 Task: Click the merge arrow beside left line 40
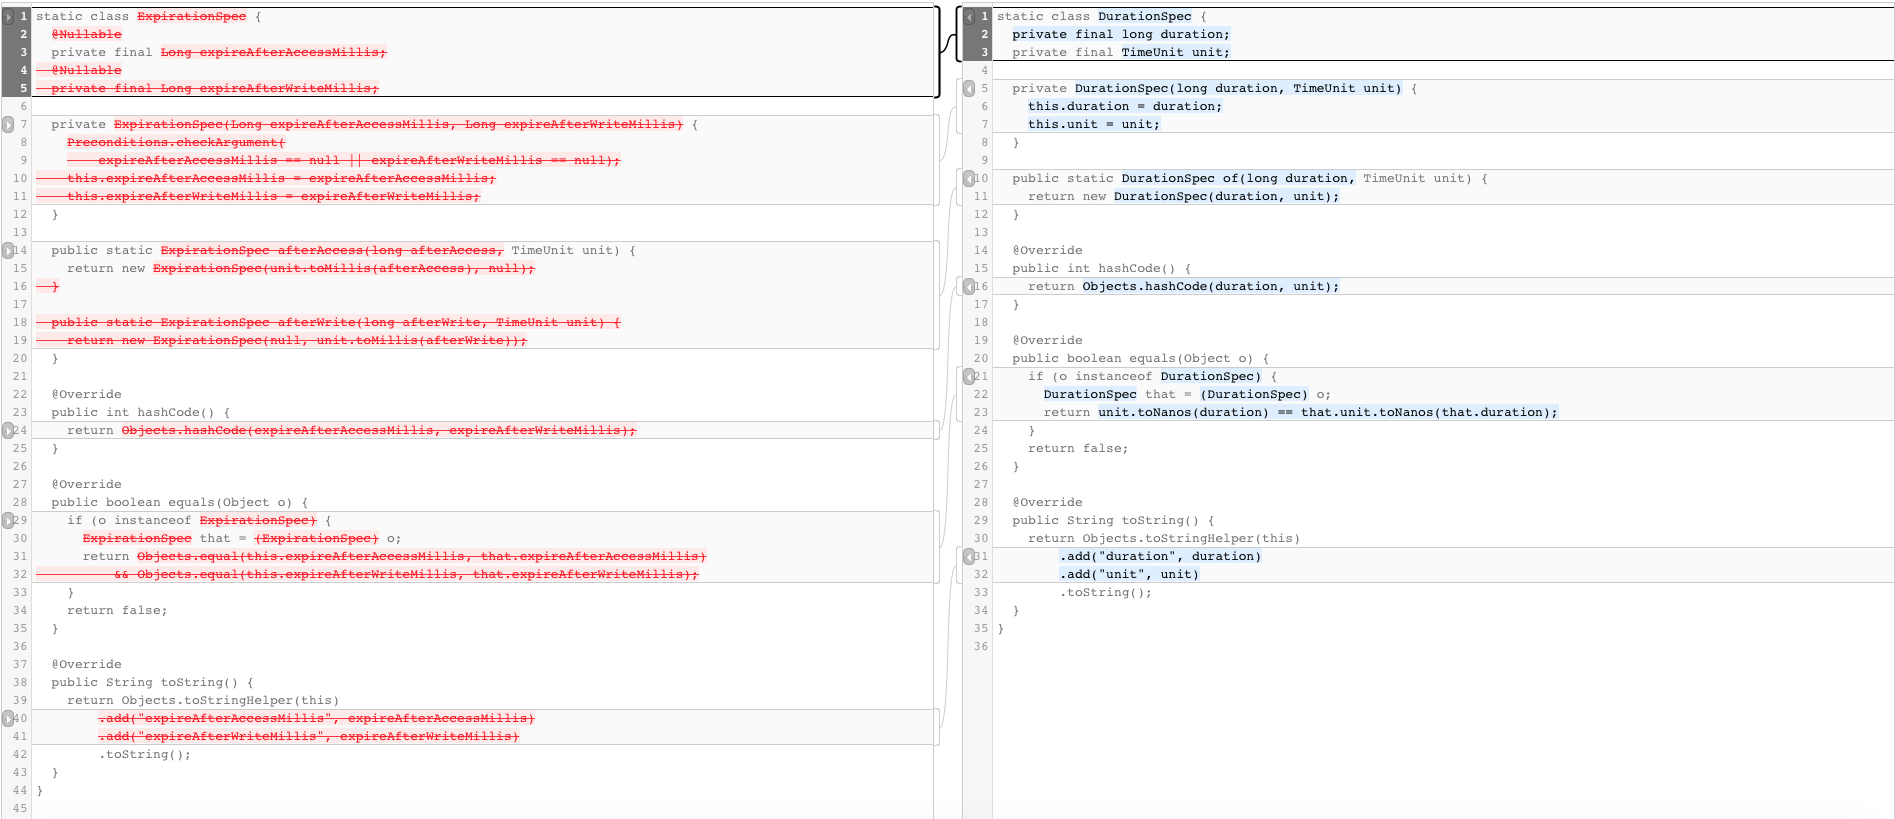pyautogui.click(x=9, y=719)
